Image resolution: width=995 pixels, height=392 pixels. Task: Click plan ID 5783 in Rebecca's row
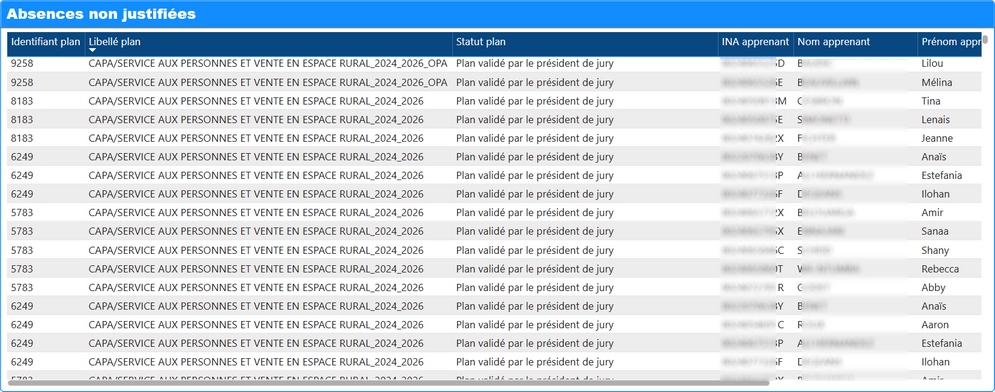click(22, 269)
